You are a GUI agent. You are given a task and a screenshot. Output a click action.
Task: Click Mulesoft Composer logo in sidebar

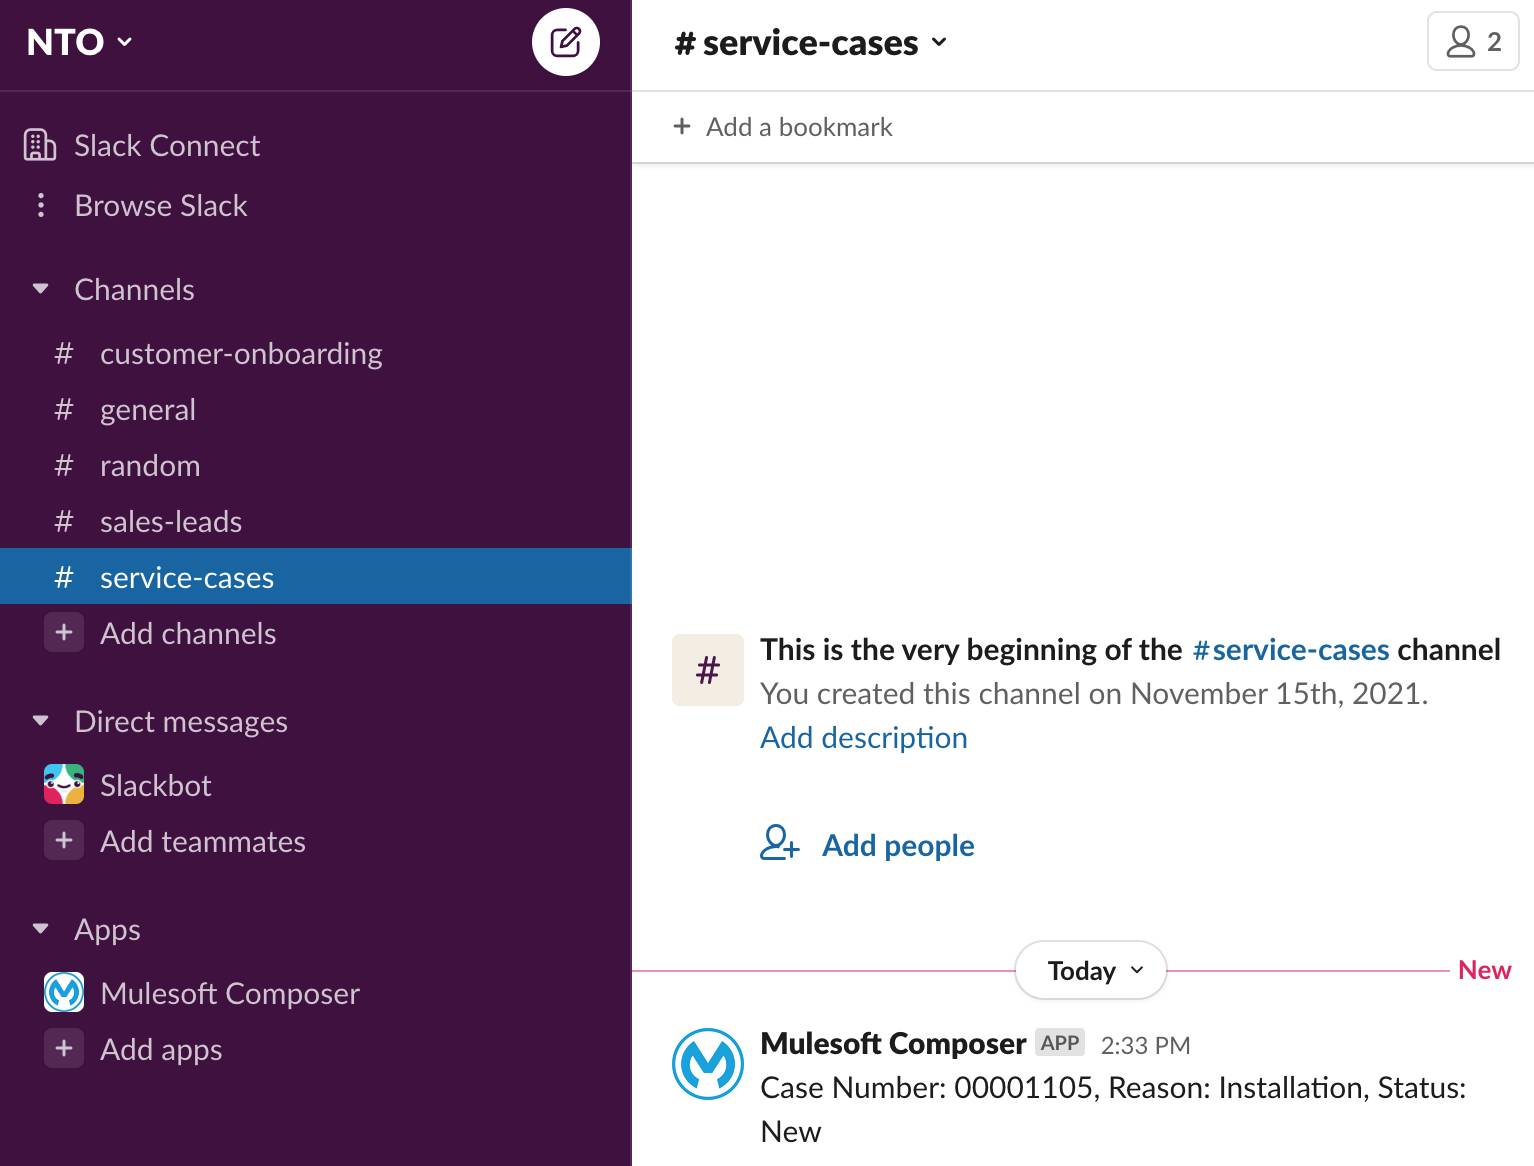[x=64, y=993]
